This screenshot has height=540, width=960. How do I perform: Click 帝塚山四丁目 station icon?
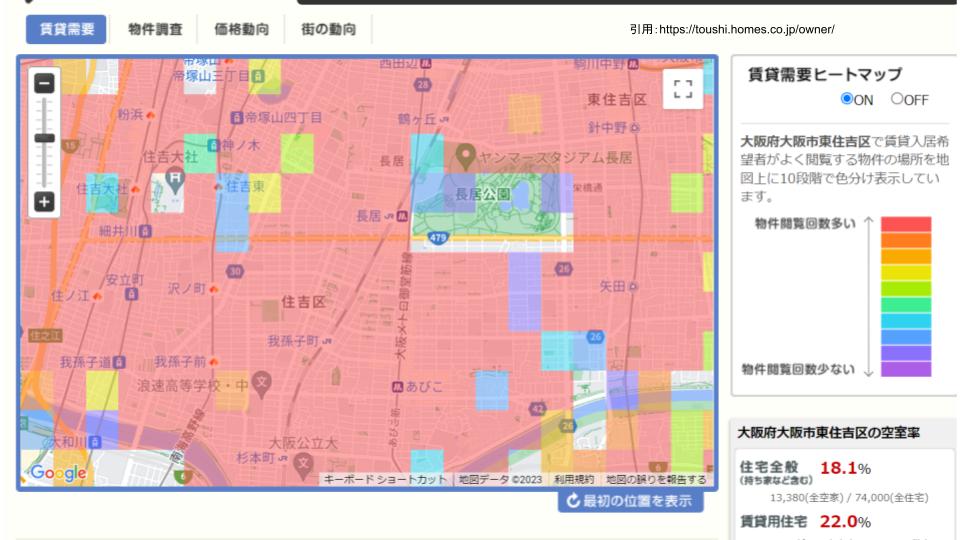tap(236, 118)
